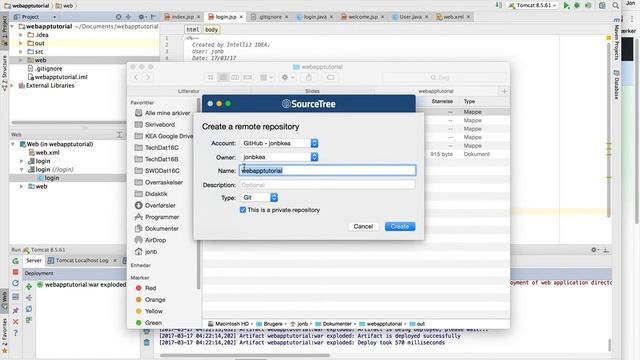Click the Finder share icon

(309, 77)
